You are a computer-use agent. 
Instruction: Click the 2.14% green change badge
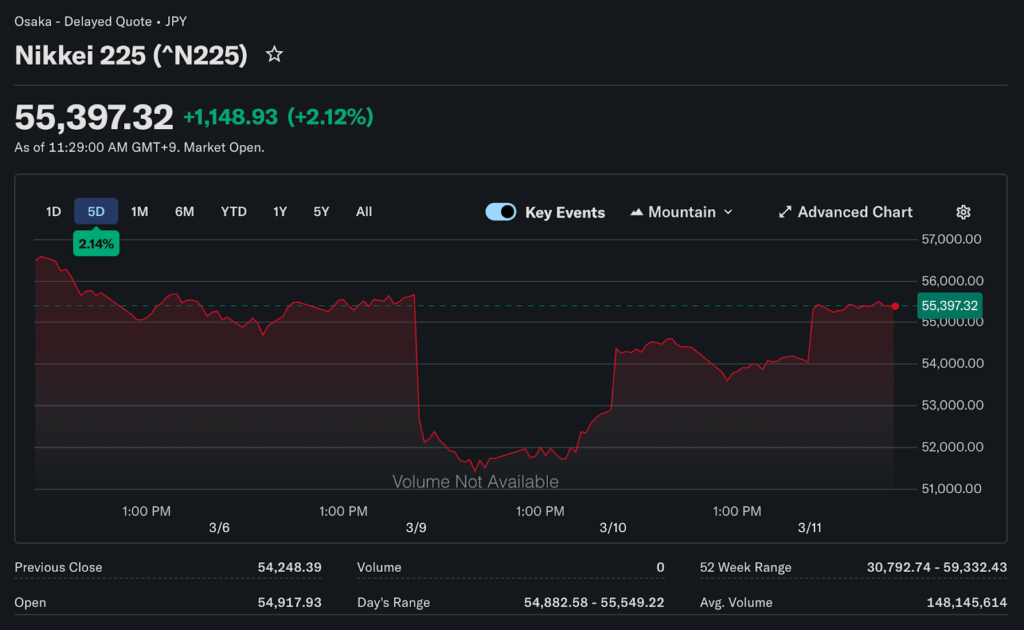[x=96, y=243]
